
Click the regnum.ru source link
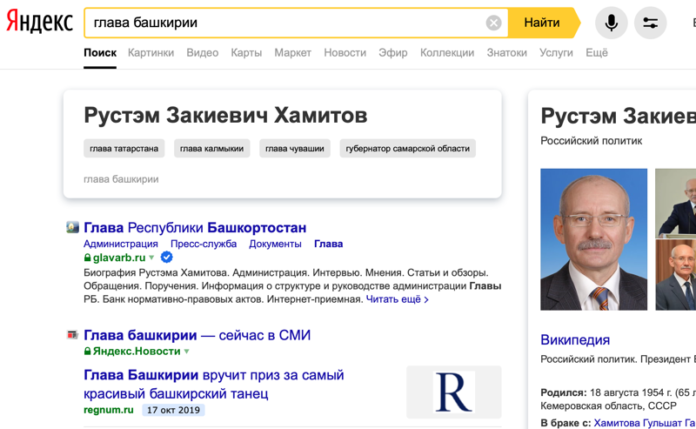108,410
